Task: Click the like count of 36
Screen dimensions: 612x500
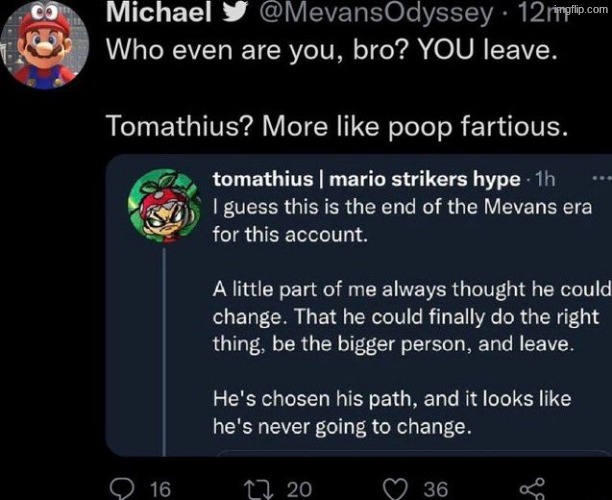Action: pos(435,487)
